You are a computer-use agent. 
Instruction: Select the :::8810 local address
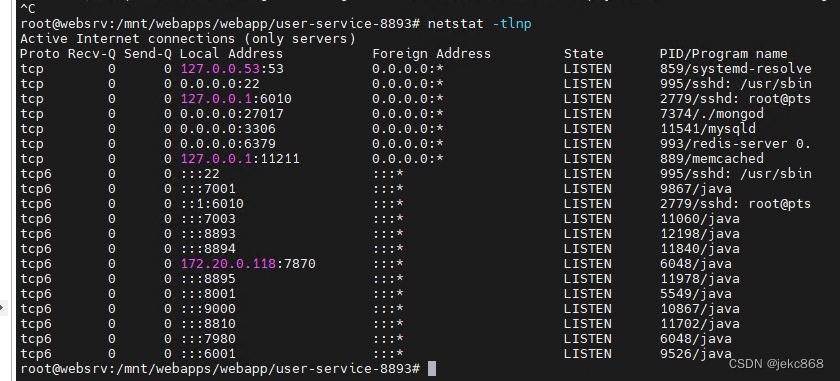pyautogui.click(x=208, y=324)
